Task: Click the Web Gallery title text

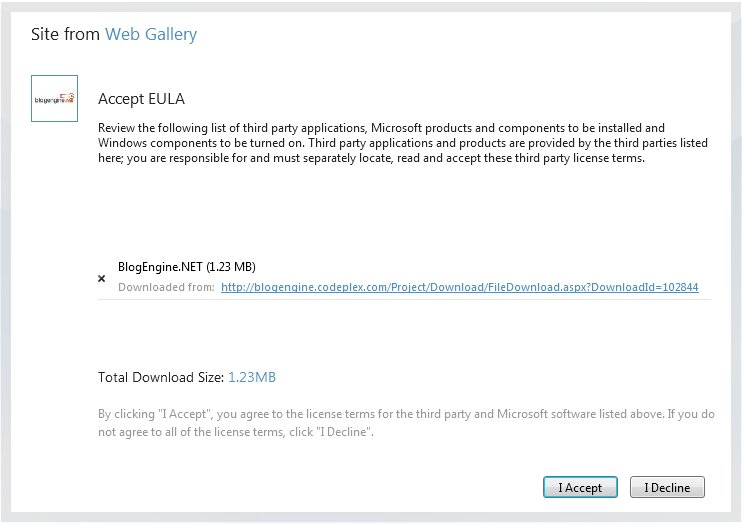Action: coord(151,35)
